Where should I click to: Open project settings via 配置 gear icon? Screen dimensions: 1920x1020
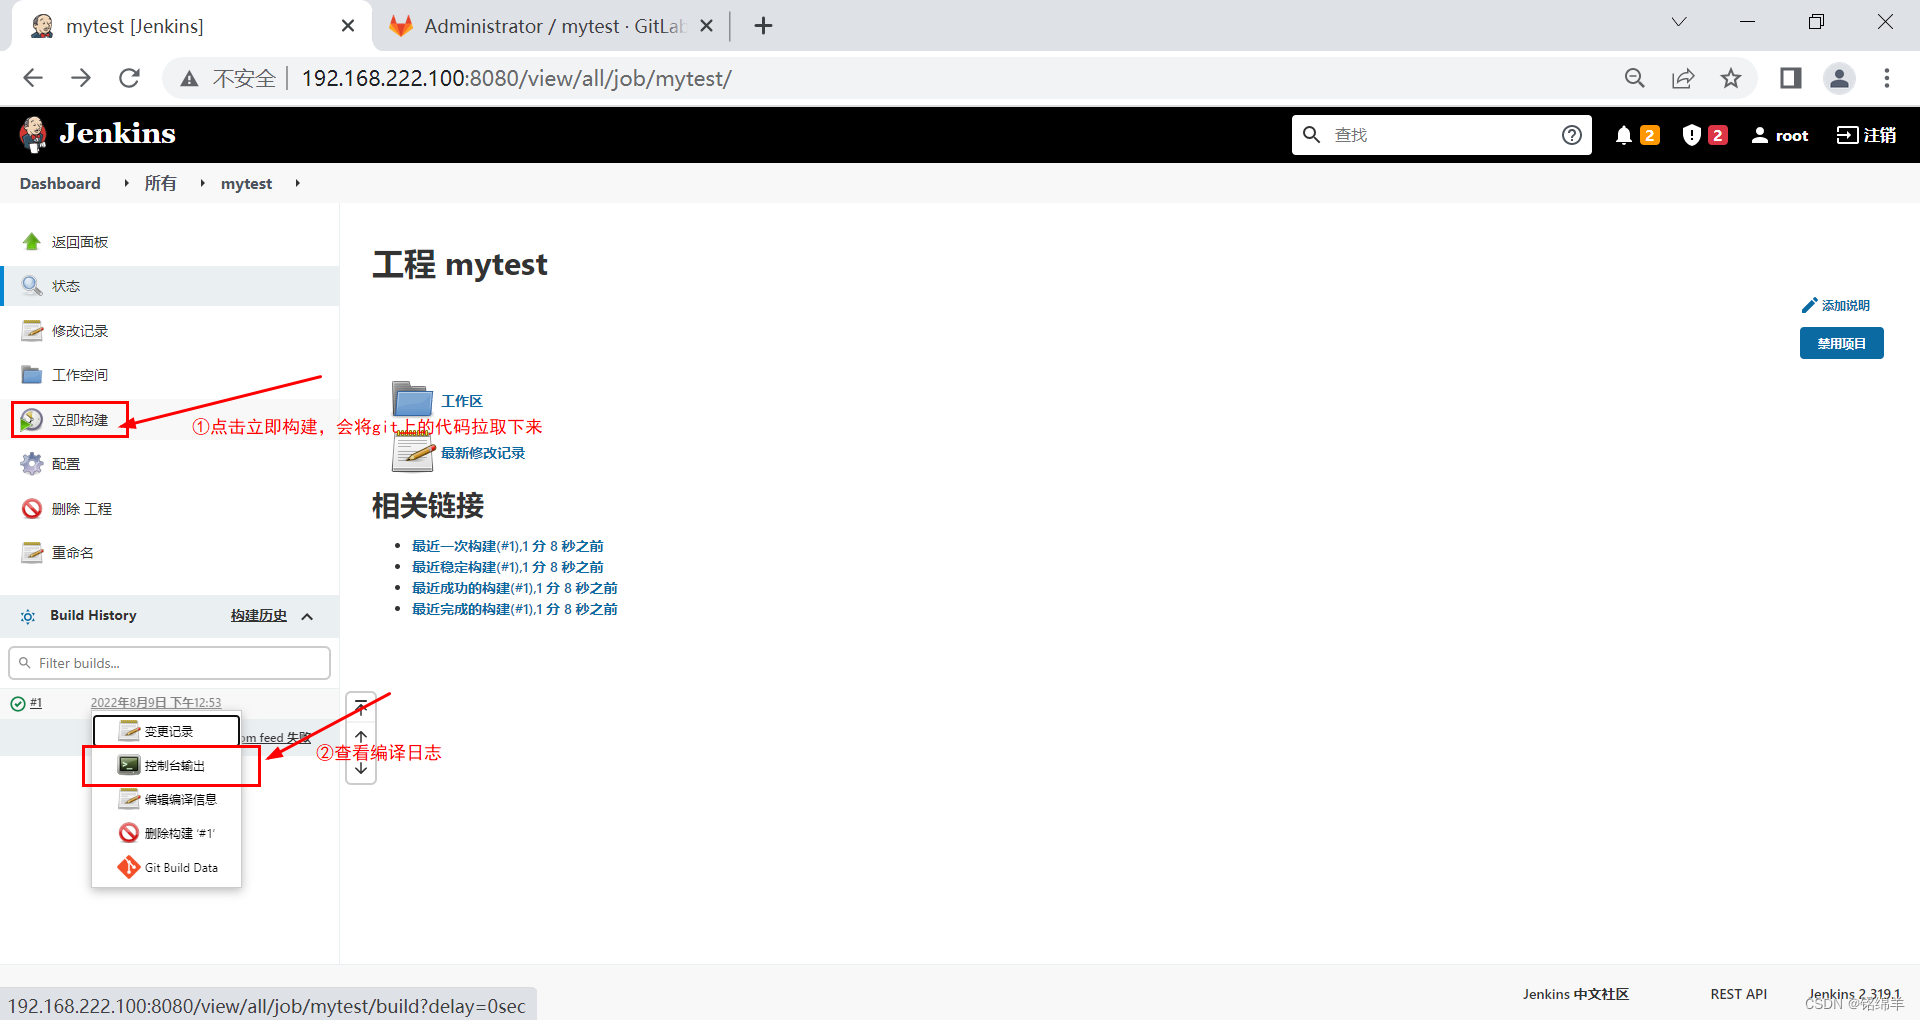click(31, 463)
